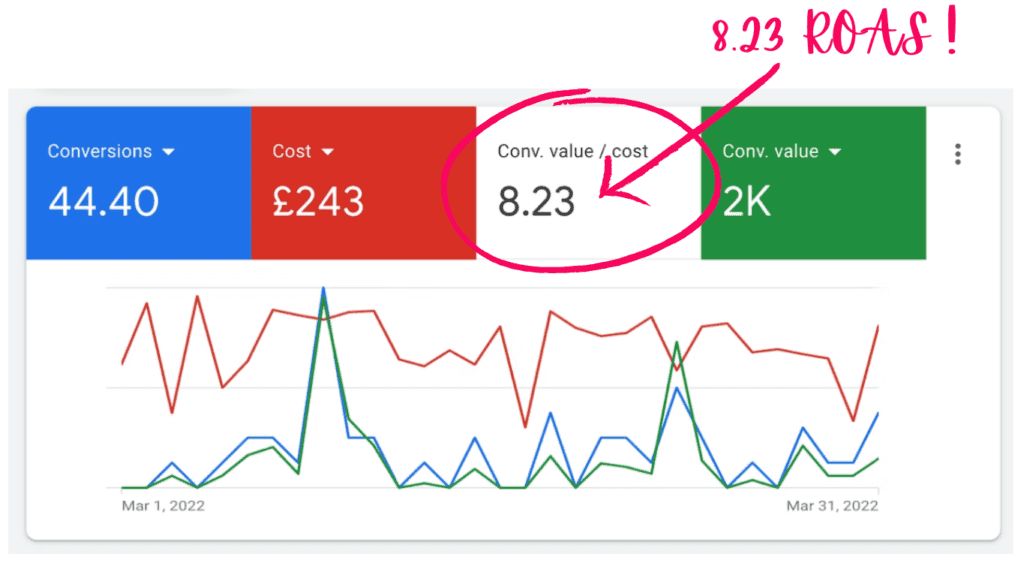This screenshot has height=572, width=1024.
Task: Click the Mar 31, 2022 axis label
Action: (832, 505)
